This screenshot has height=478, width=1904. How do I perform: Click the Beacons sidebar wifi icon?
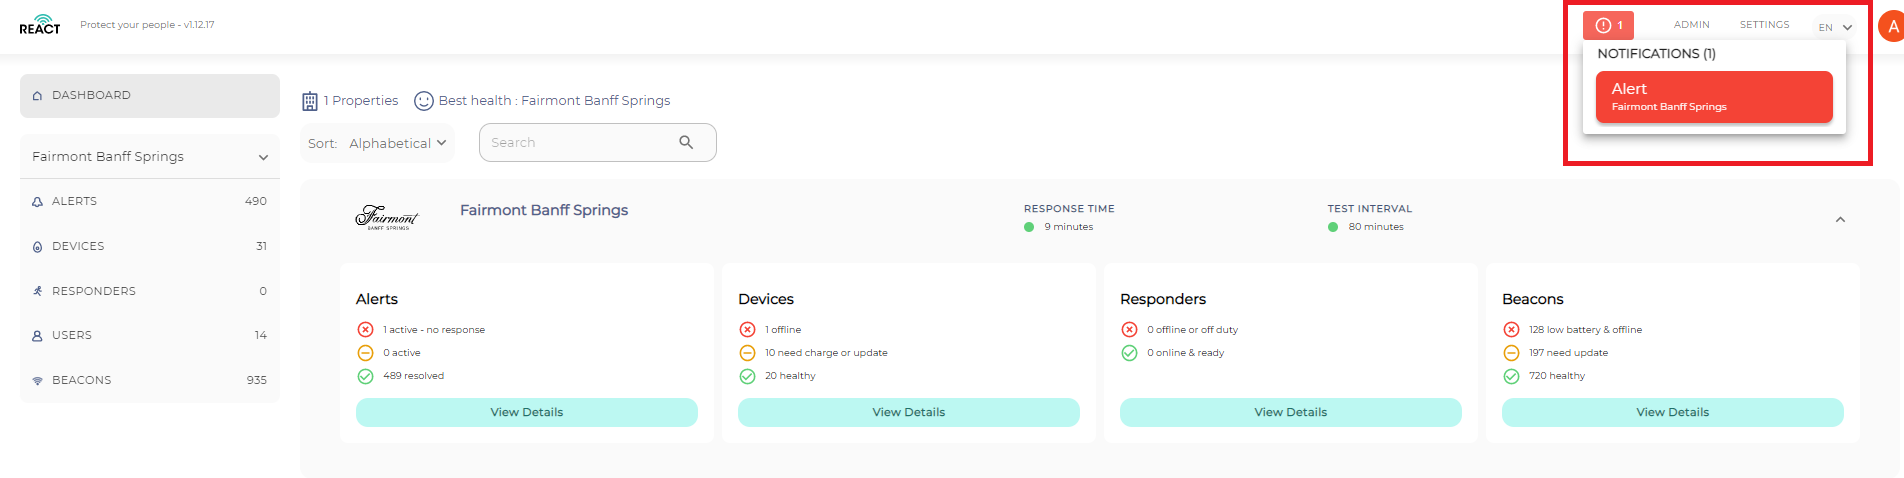pyautogui.click(x=37, y=381)
